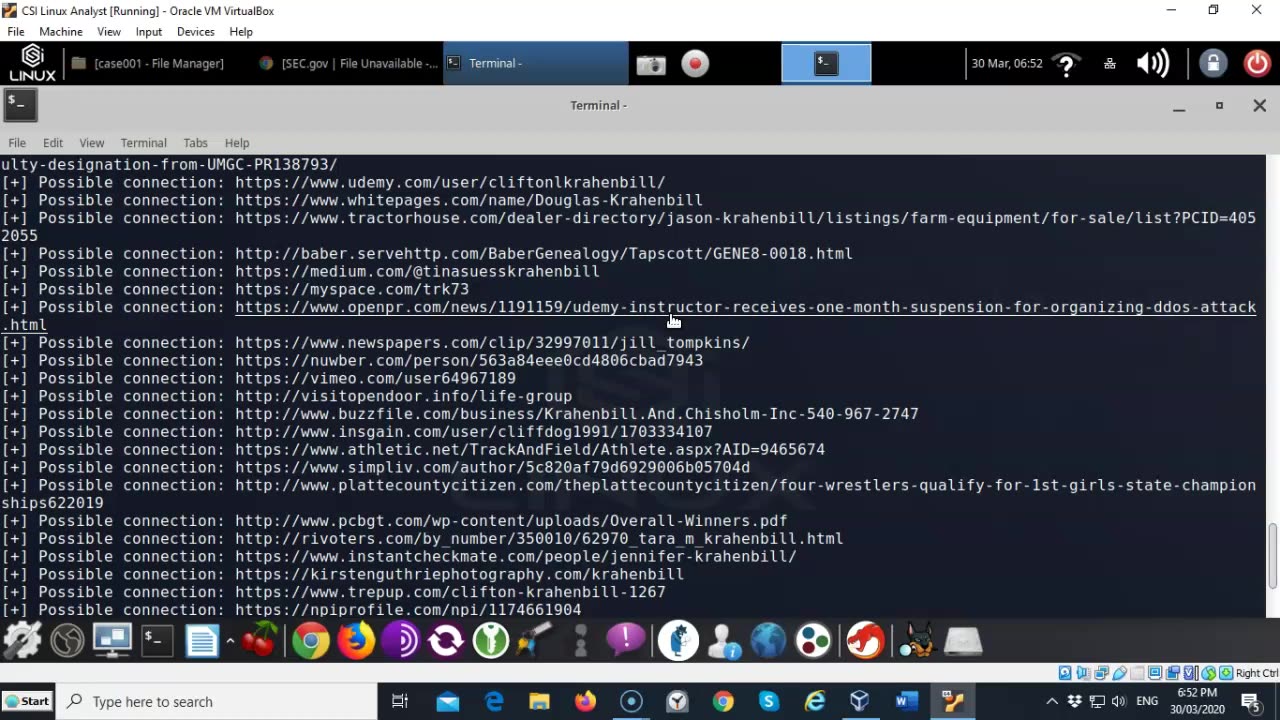Screen dimensions: 1280x720
Task: Open the Windows Start button
Action: [x=27, y=701]
